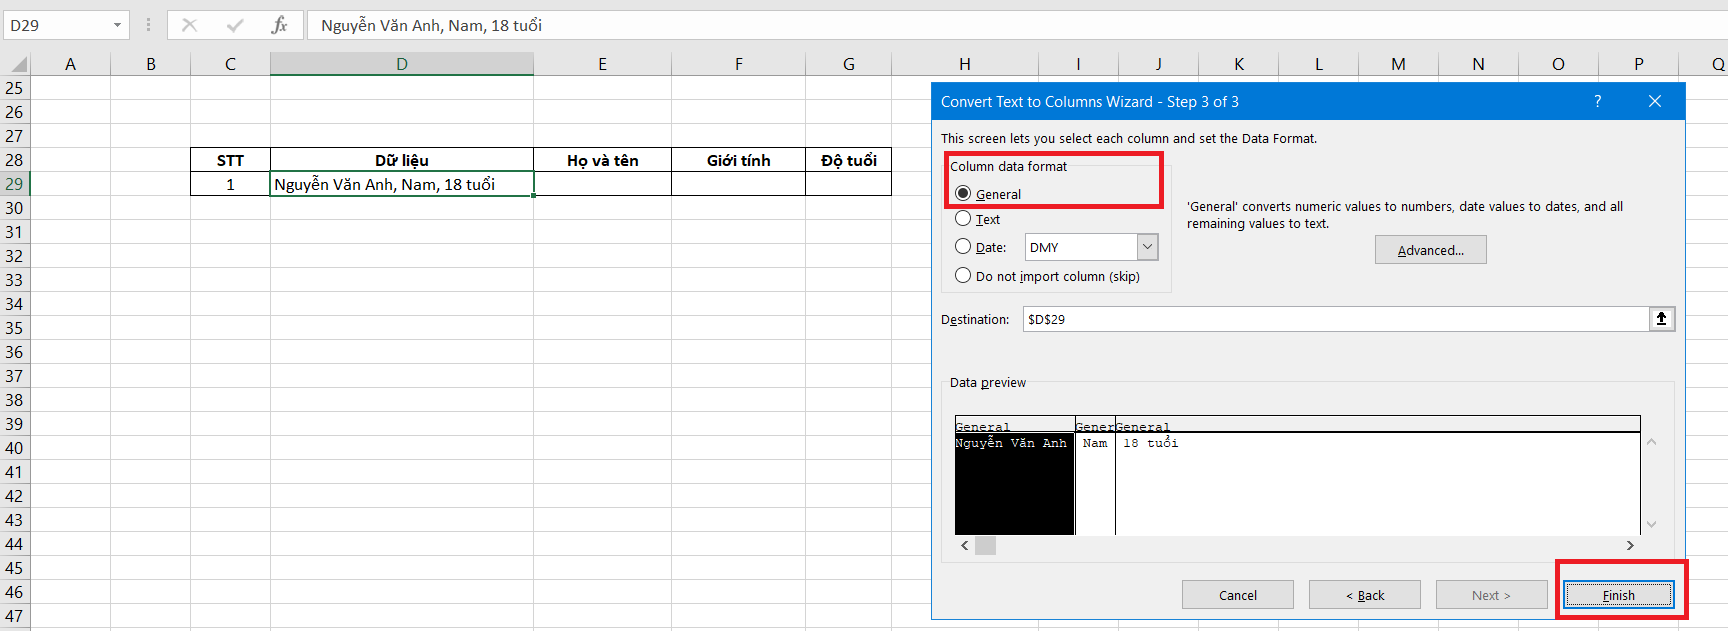This screenshot has width=1728, height=631.
Task: Click the Name Box showing D29
Action: click(x=57, y=25)
